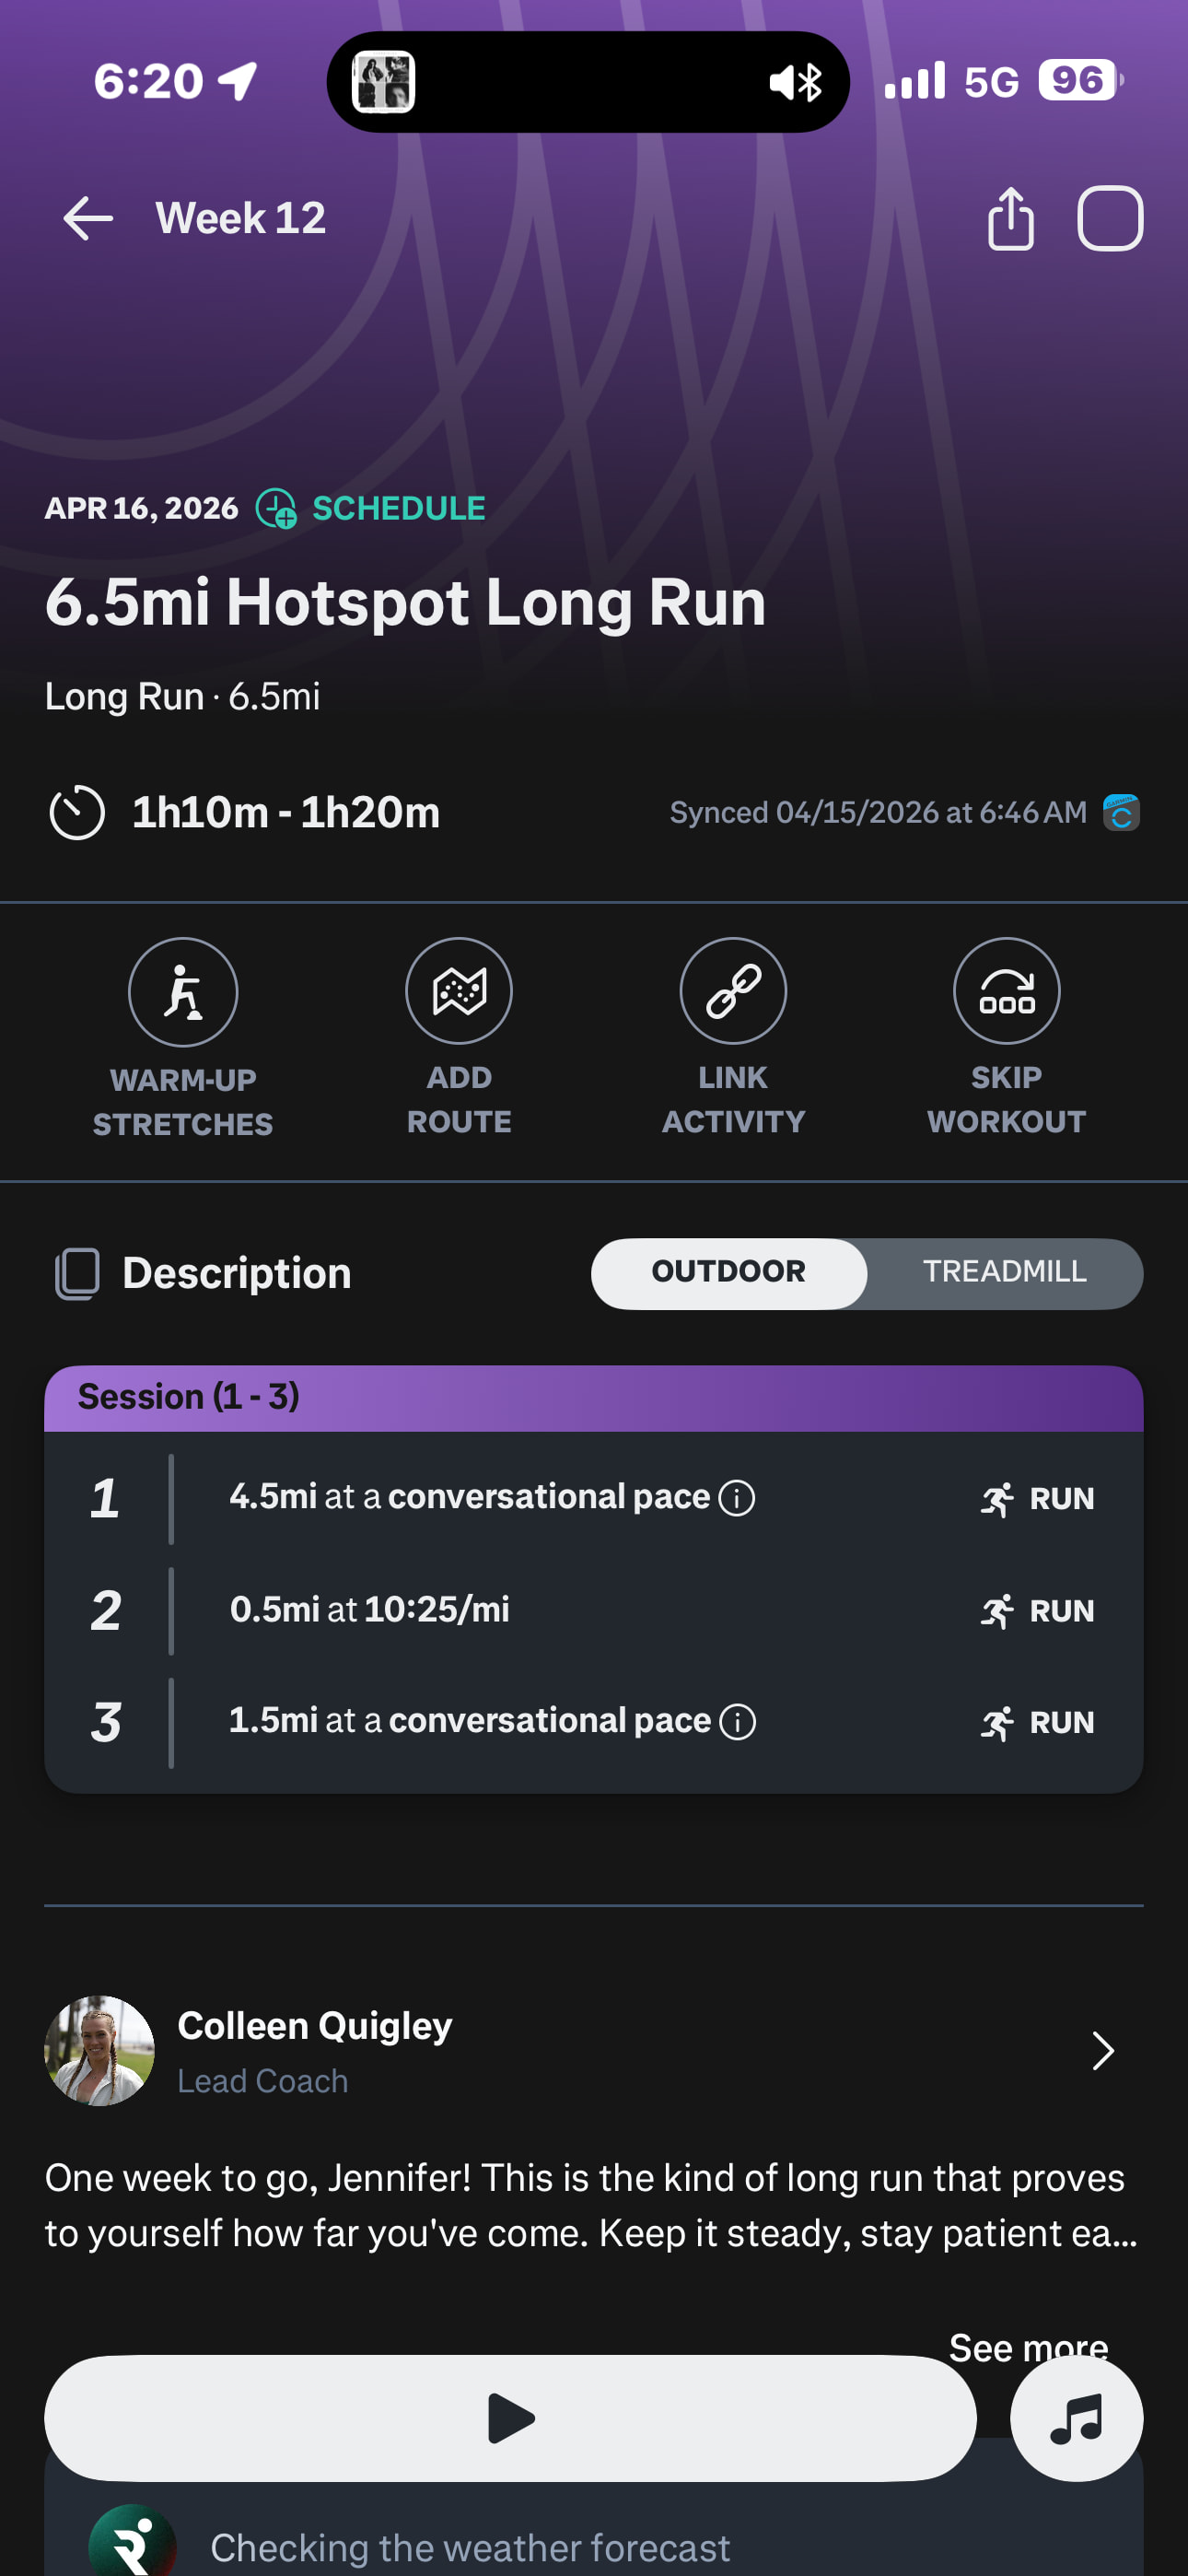Image resolution: width=1188 pixels, height=2576 pixels.
Task: Show info for step 1 conversational pace
Action: [x=738, y=1498]
